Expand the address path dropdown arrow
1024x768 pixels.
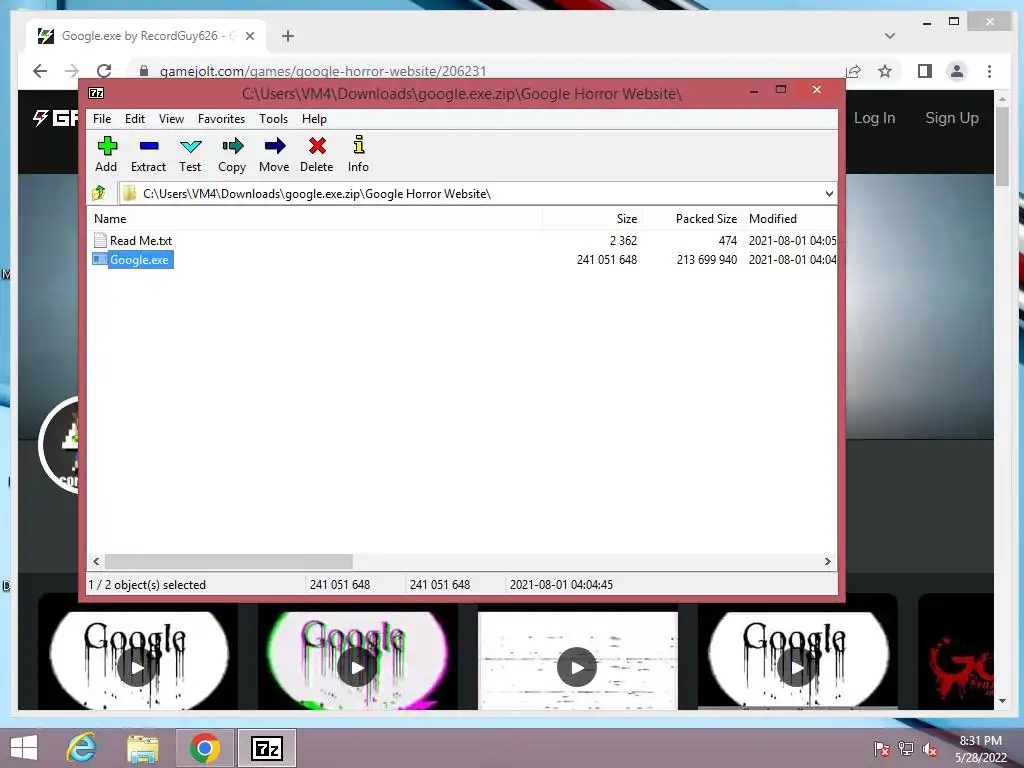[829, 194]
